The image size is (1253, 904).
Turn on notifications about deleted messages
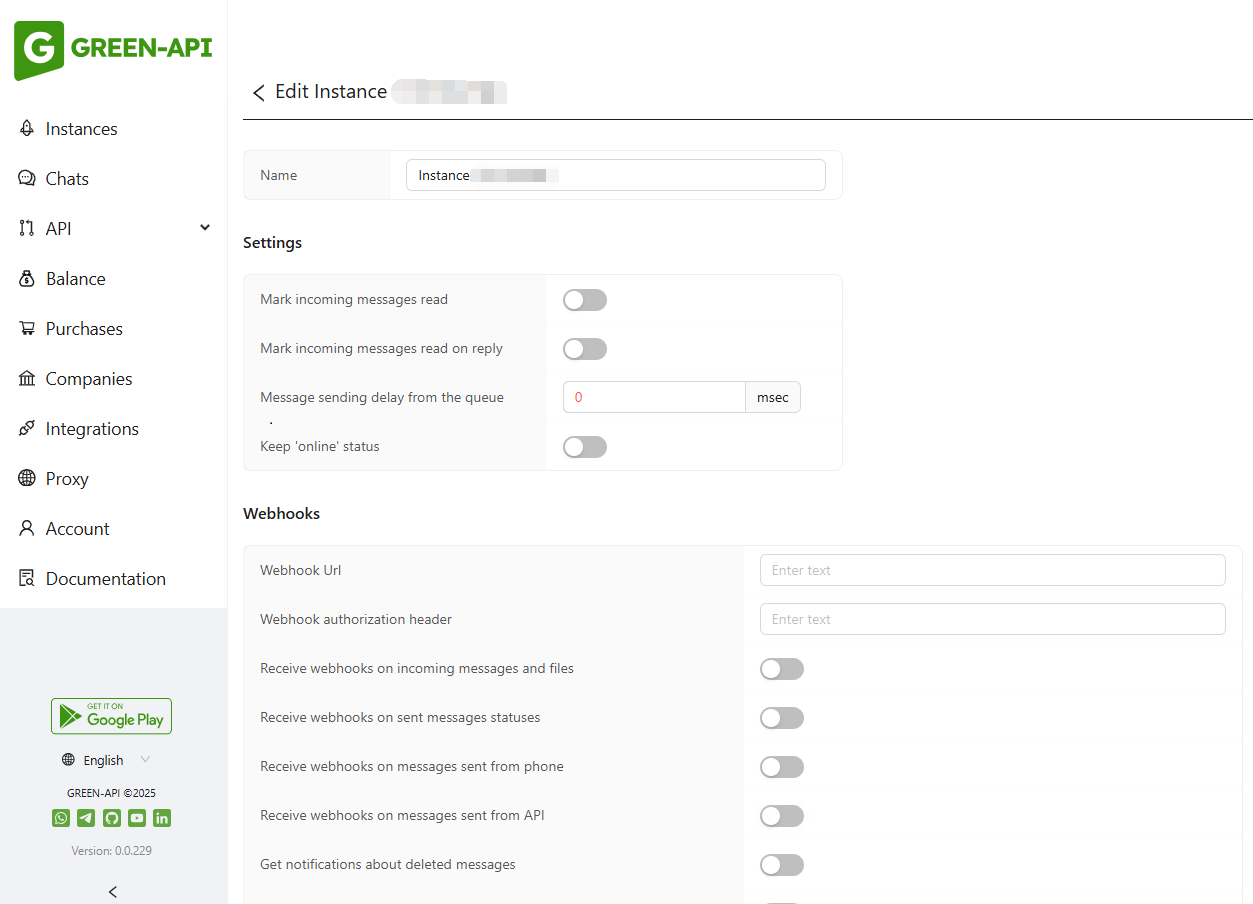click(x=782, y=865)
